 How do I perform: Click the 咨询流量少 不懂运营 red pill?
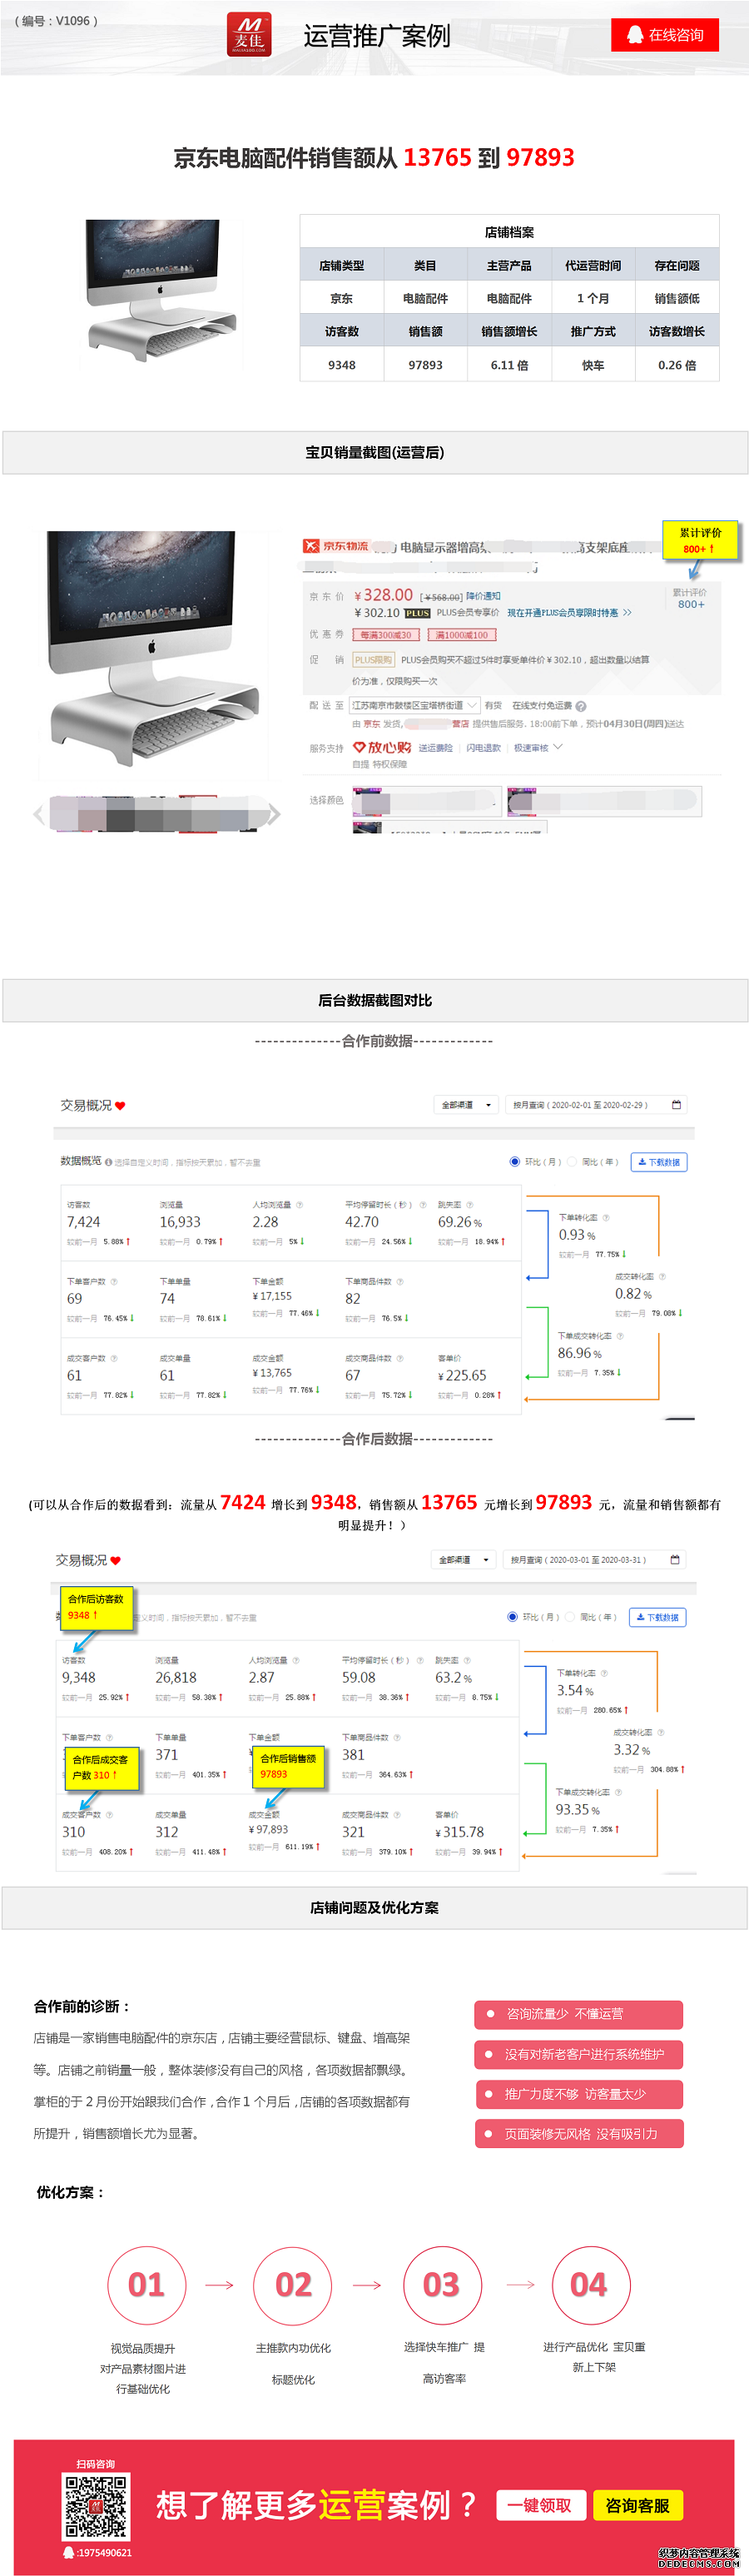(579, 2014)
